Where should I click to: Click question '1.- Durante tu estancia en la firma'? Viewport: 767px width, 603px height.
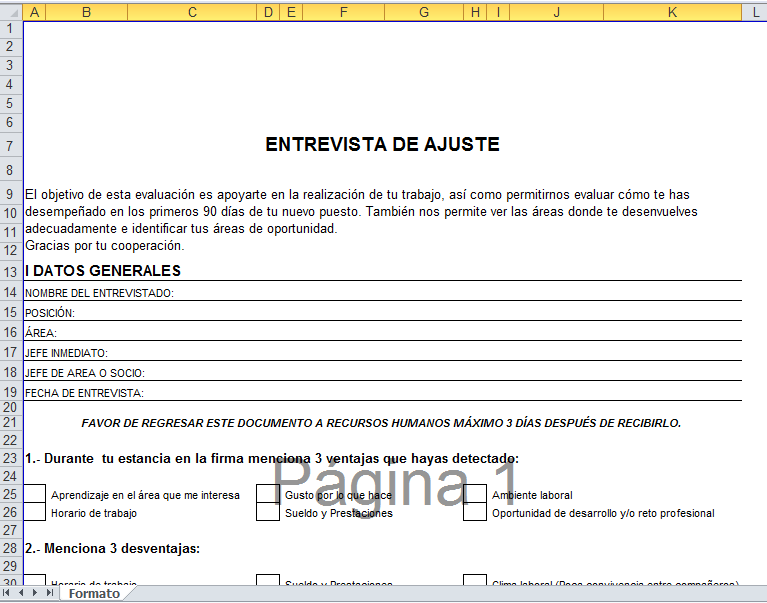click(x=272, y=459)
